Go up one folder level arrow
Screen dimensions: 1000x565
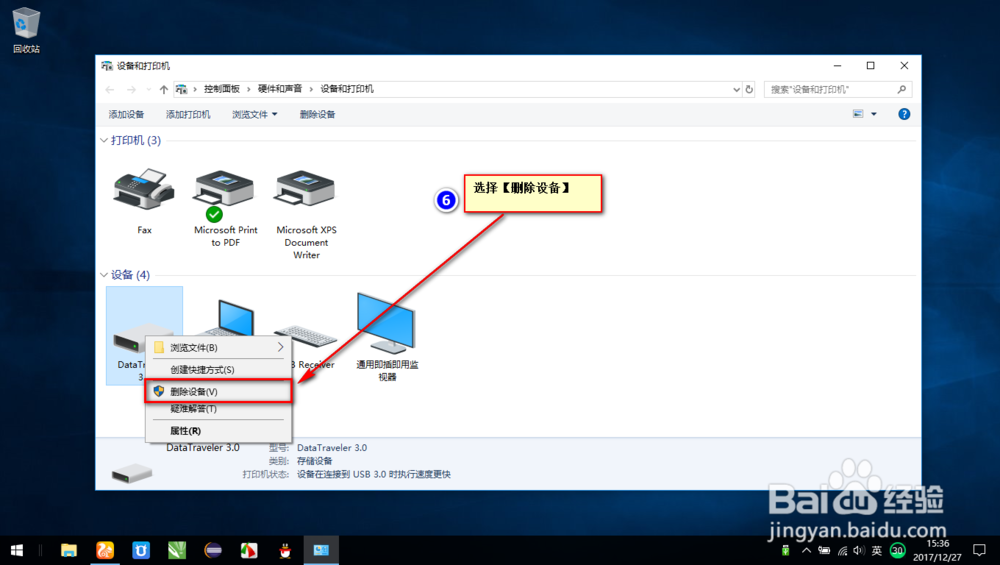pyautogui.click(x=164, y=89)
